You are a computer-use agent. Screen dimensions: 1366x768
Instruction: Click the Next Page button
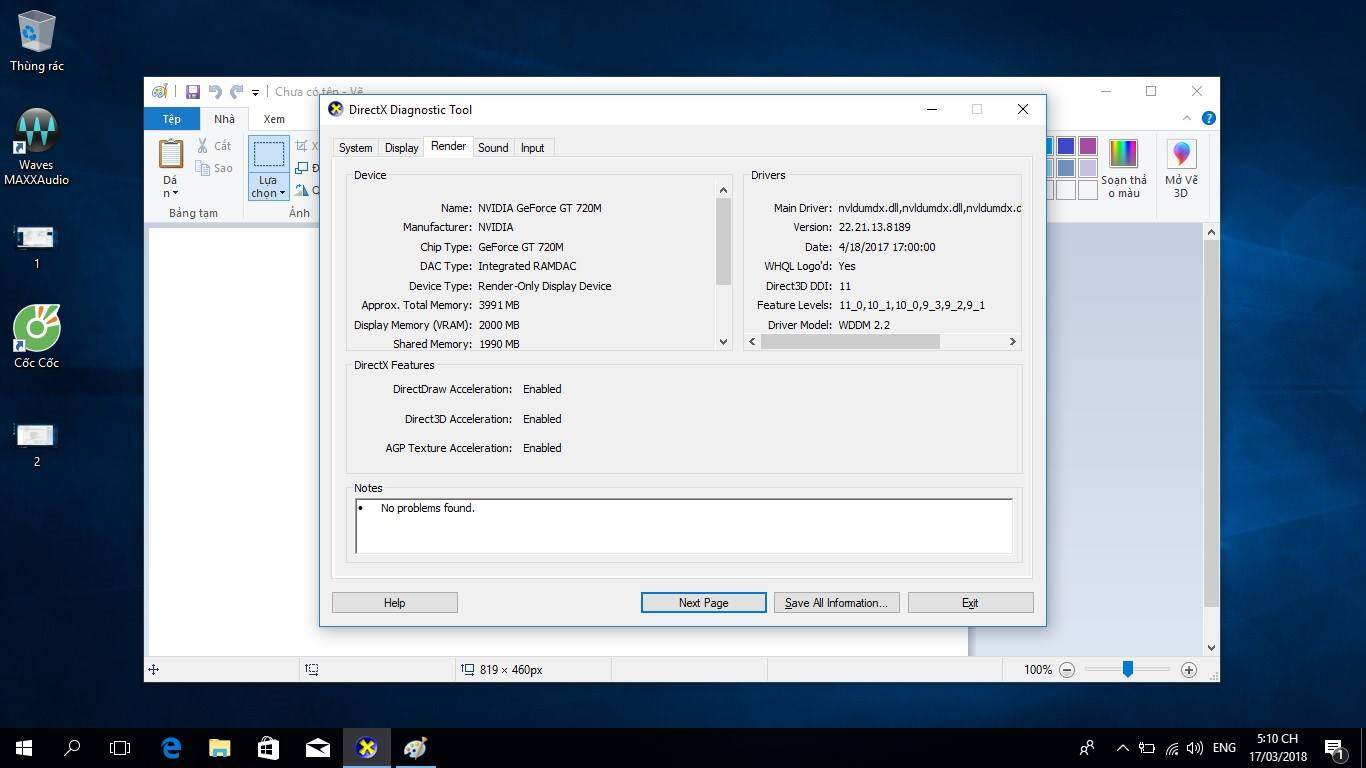pyautogui.click(x=703, y=603)
